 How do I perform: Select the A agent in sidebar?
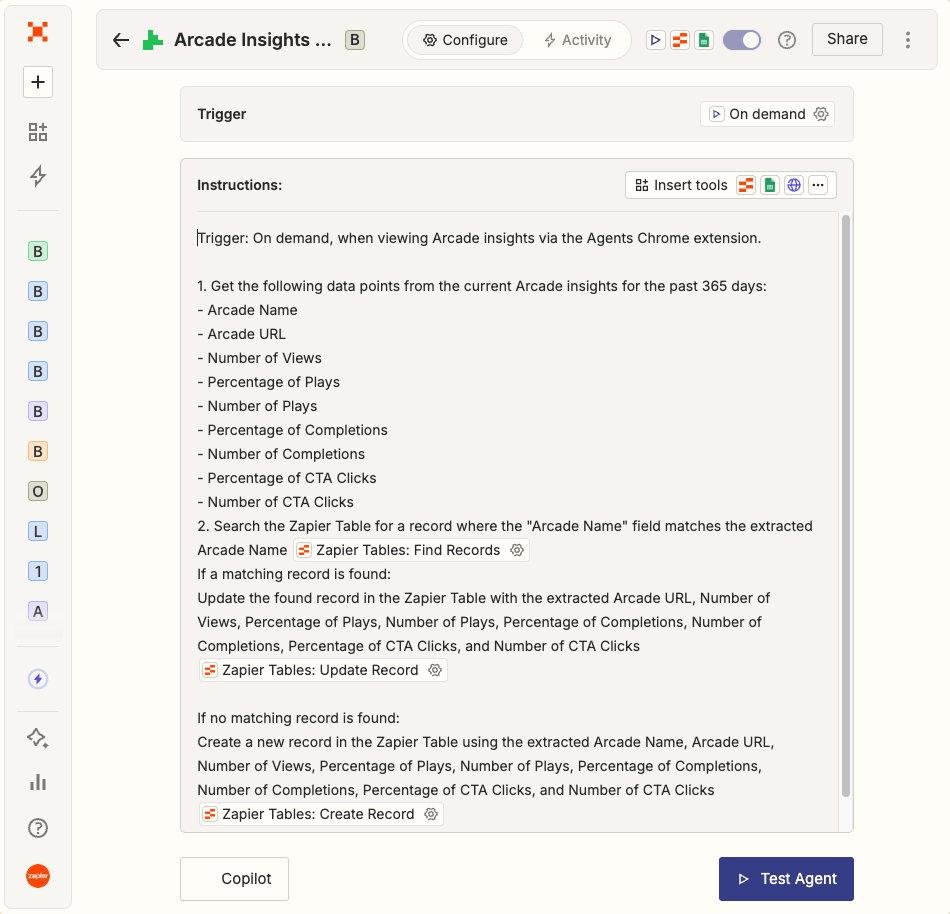tap(38, 611)
